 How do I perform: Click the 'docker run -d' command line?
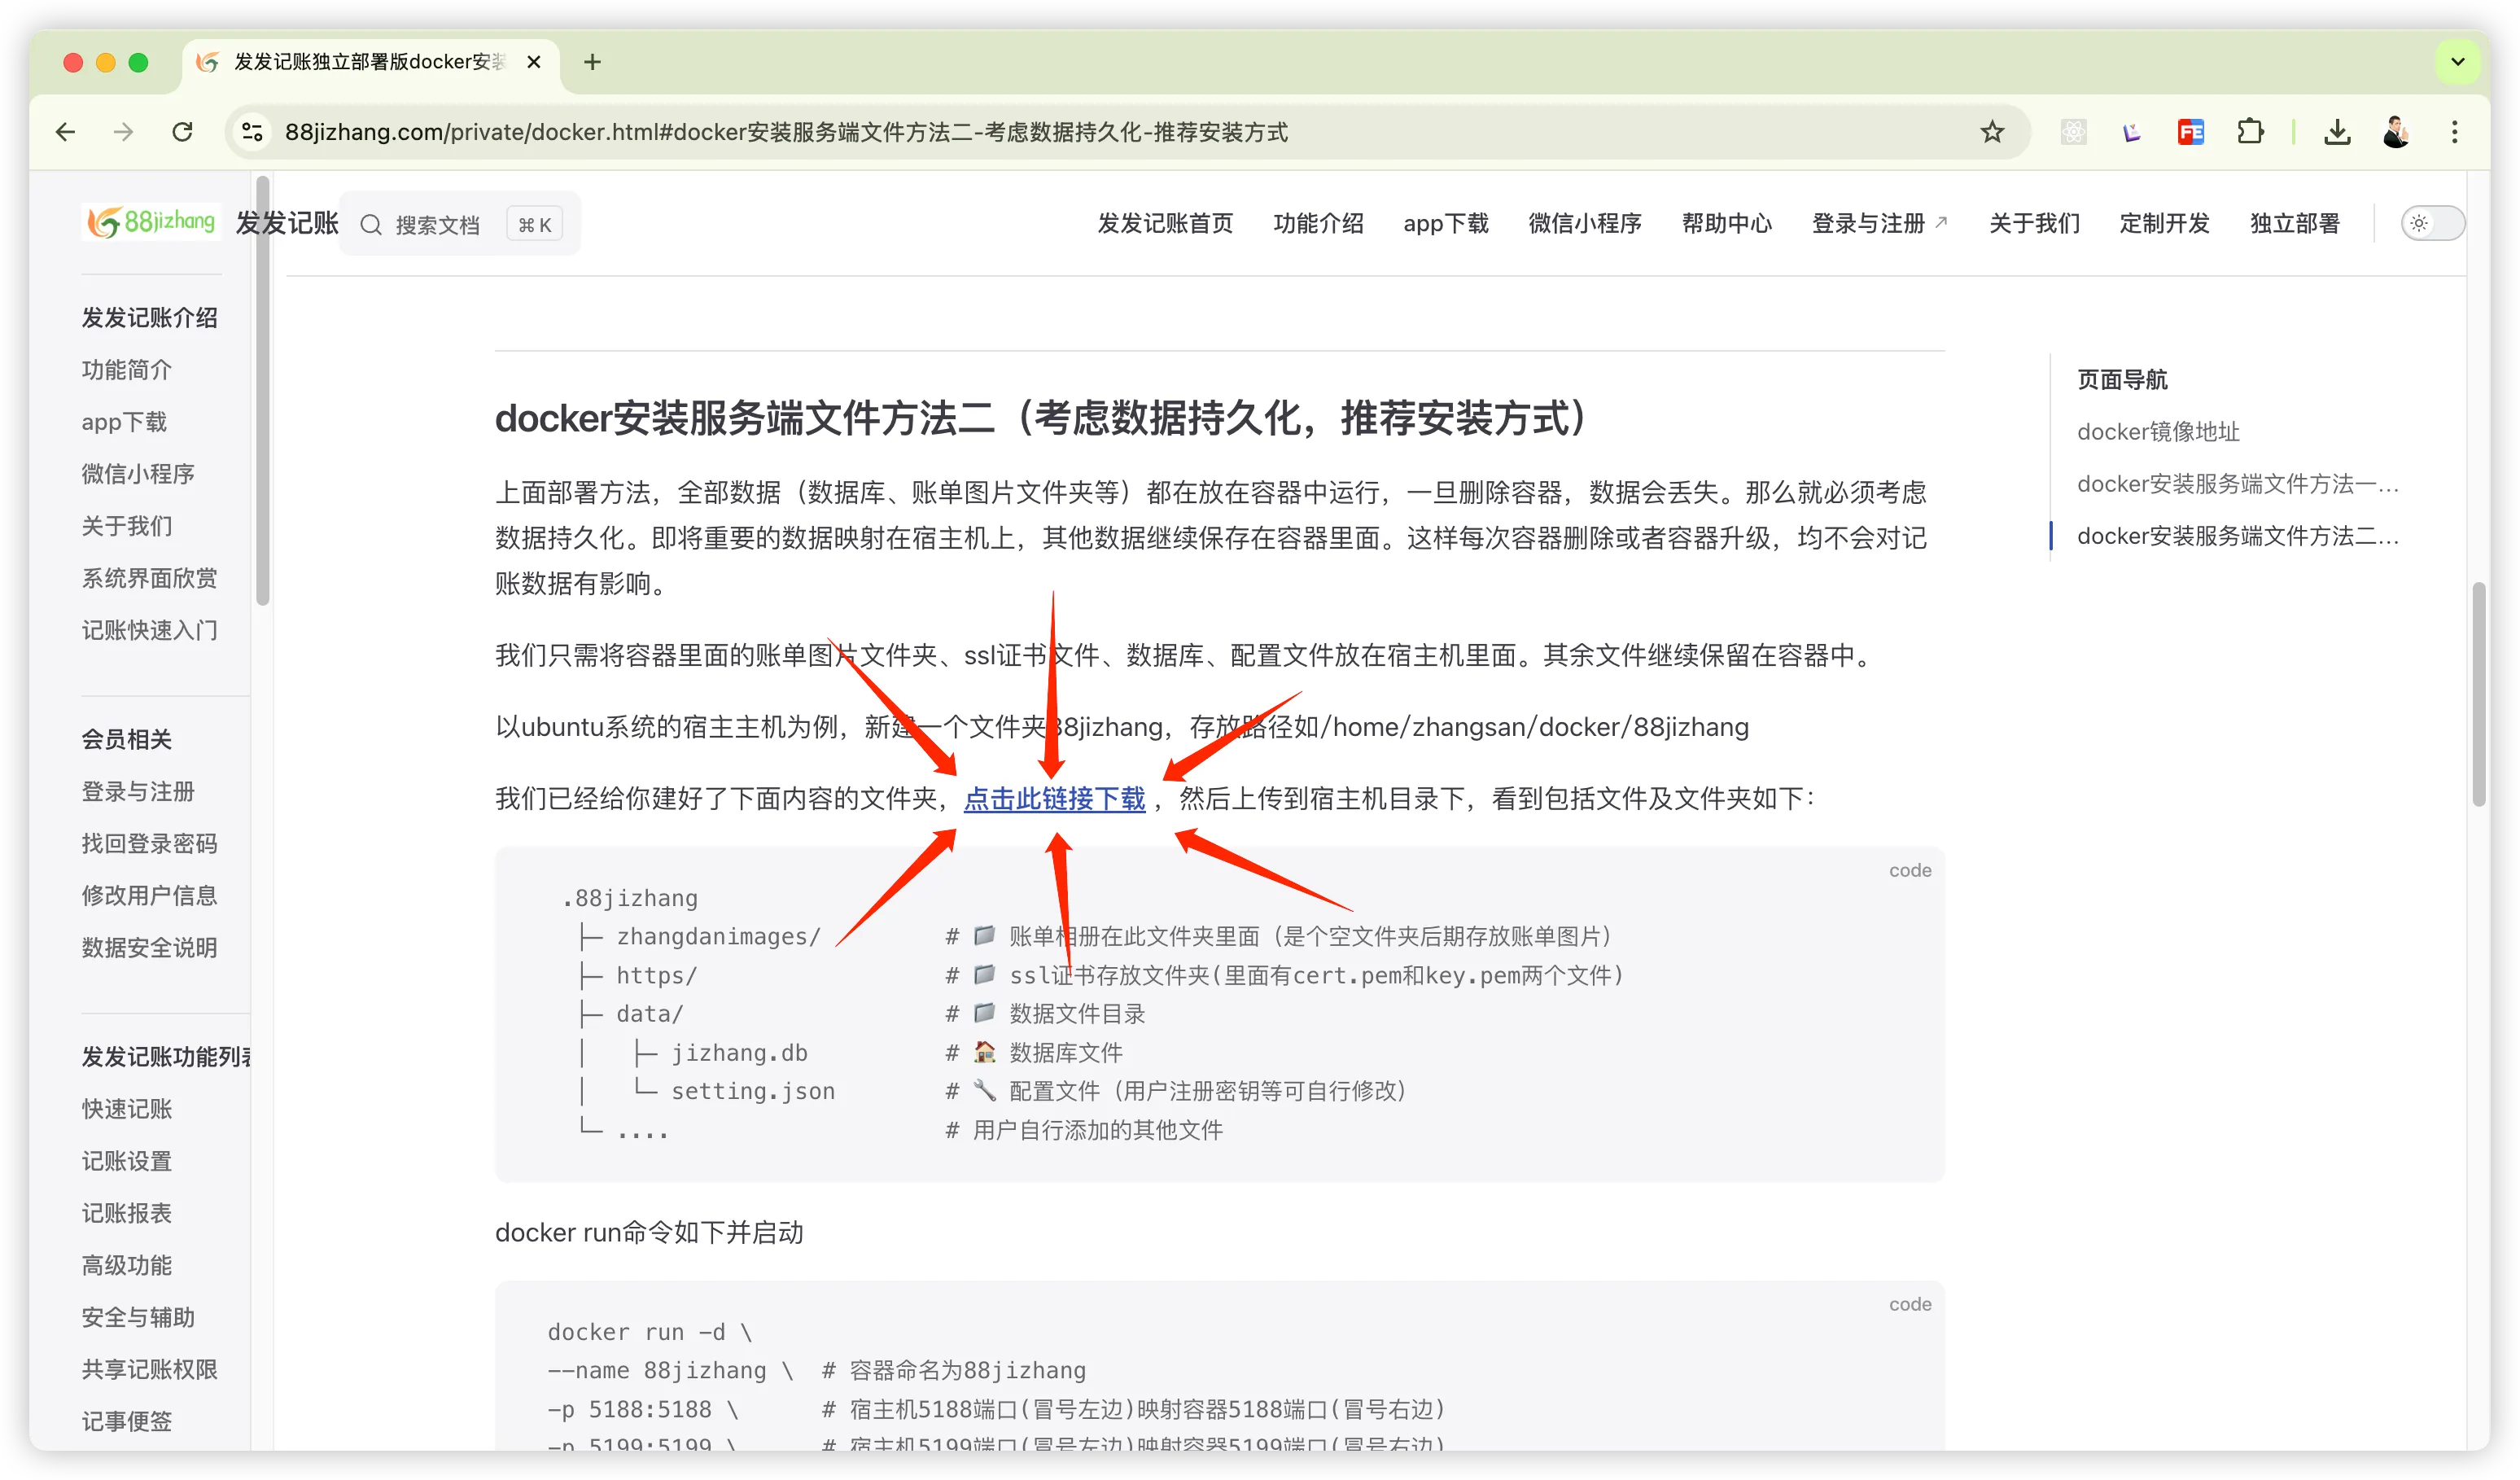coord(650,1332)
